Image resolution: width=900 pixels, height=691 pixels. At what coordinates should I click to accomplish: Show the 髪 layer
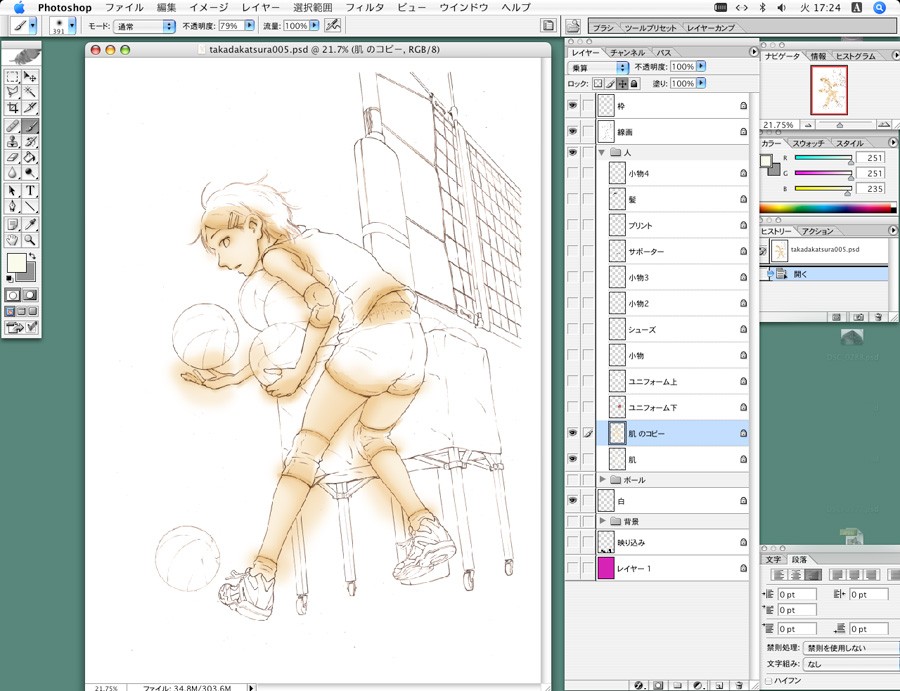(572, 199)
